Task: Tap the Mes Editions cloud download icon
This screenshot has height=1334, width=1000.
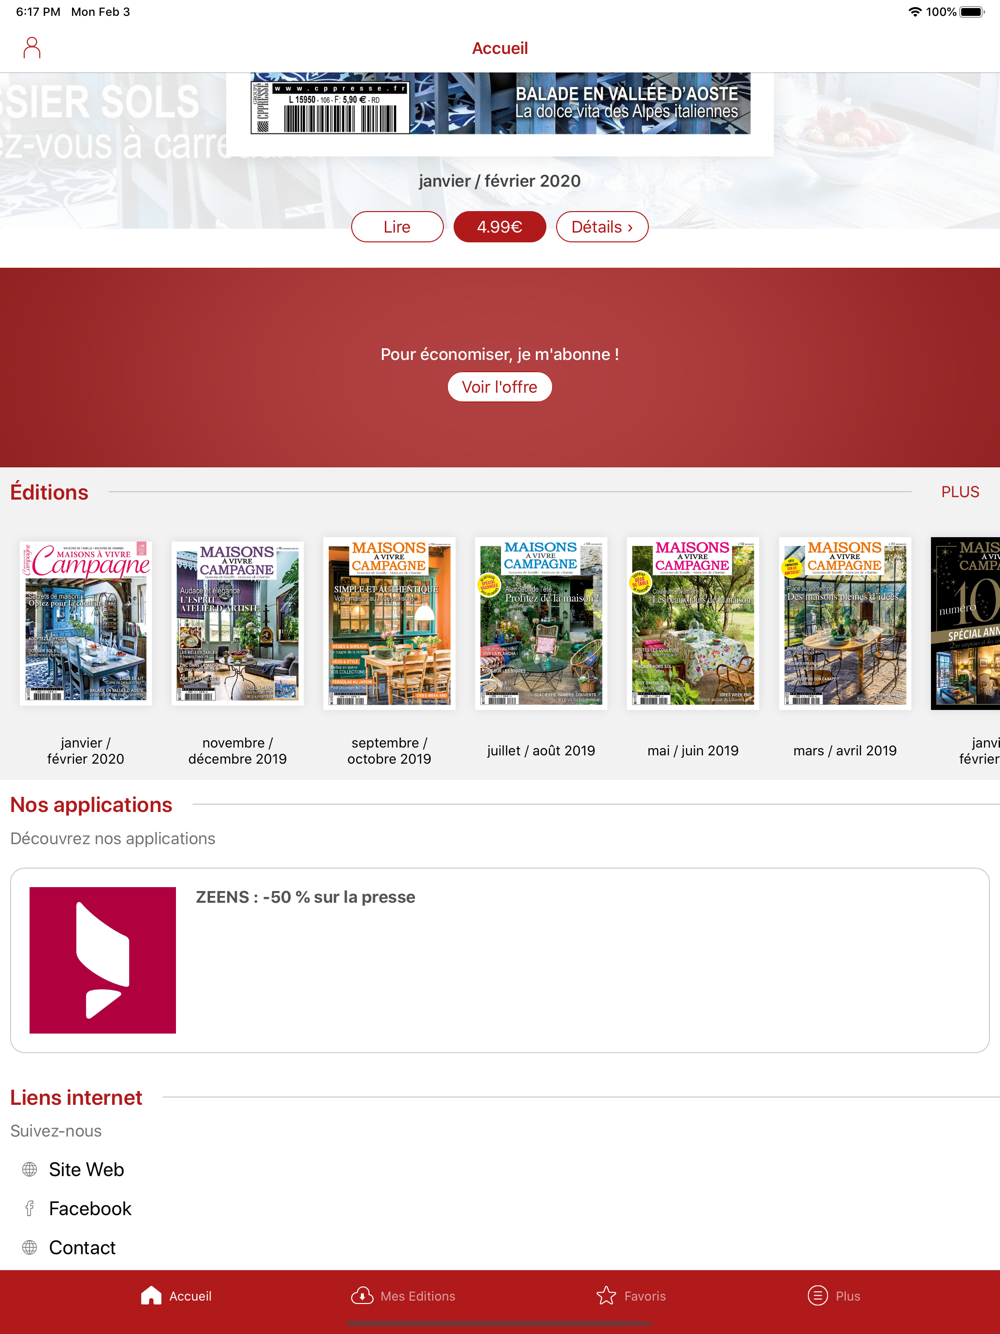Action: (362, 1296)
